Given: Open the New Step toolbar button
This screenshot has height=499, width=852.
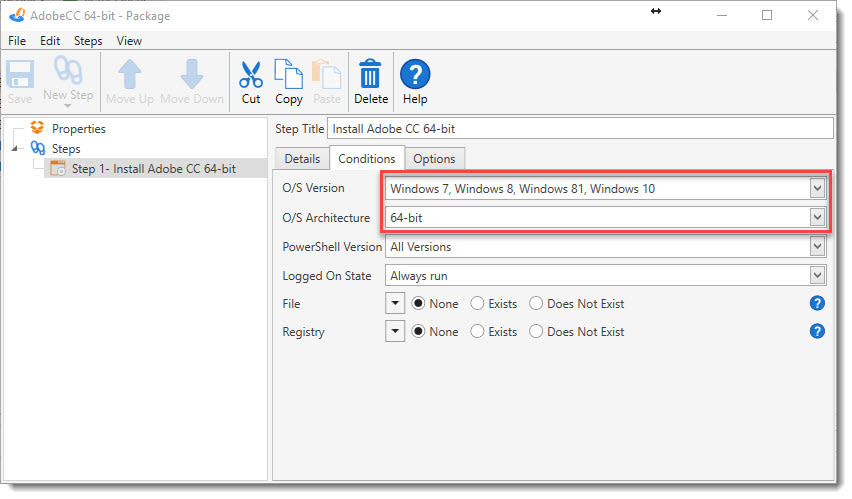Looking at the screenshot, I should coord(68,82).
